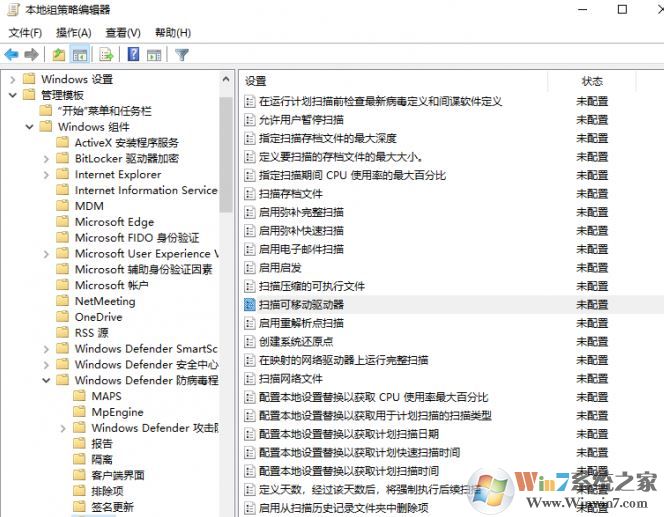Click folder icon of MAPS

point(79,396)
